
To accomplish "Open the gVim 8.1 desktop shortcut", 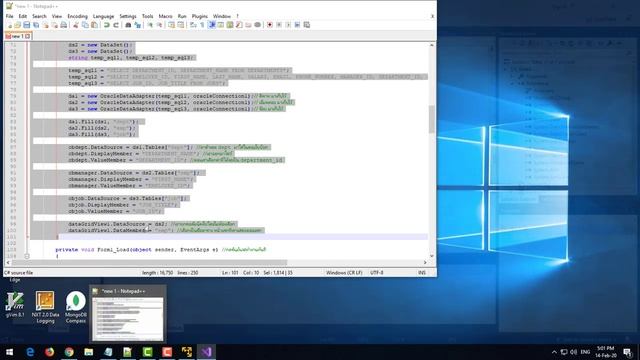I will pyautogui.click(x=15, y=305).
